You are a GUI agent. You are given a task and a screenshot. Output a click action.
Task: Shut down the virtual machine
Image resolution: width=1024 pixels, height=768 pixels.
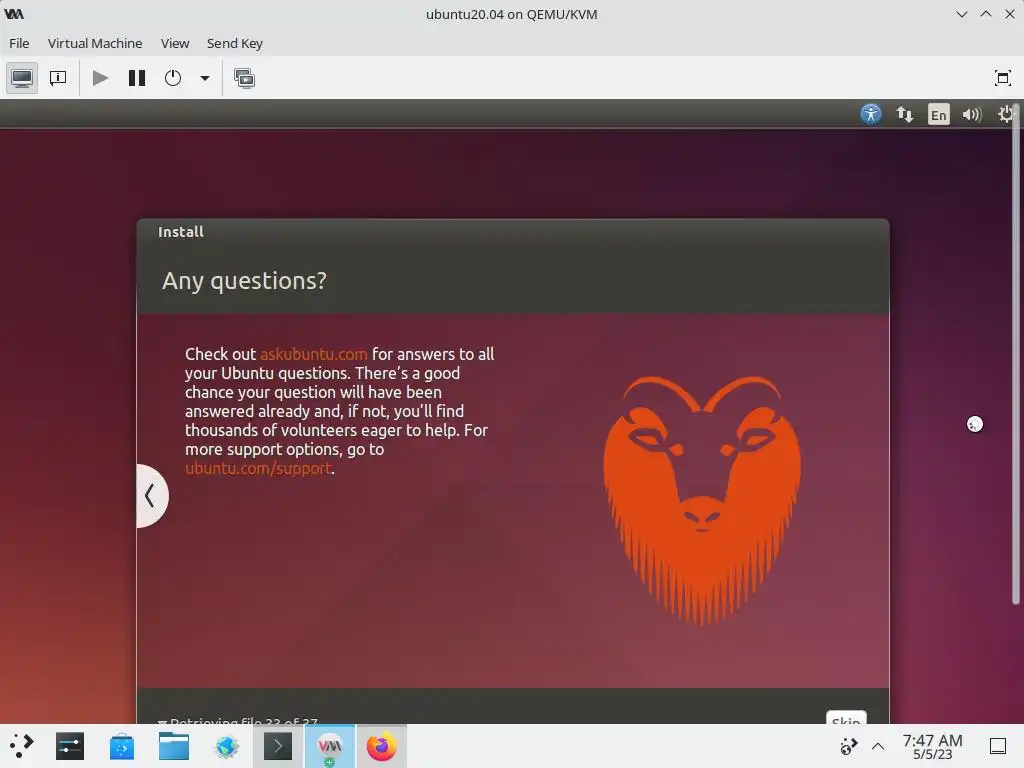click(x=173, y=78)
